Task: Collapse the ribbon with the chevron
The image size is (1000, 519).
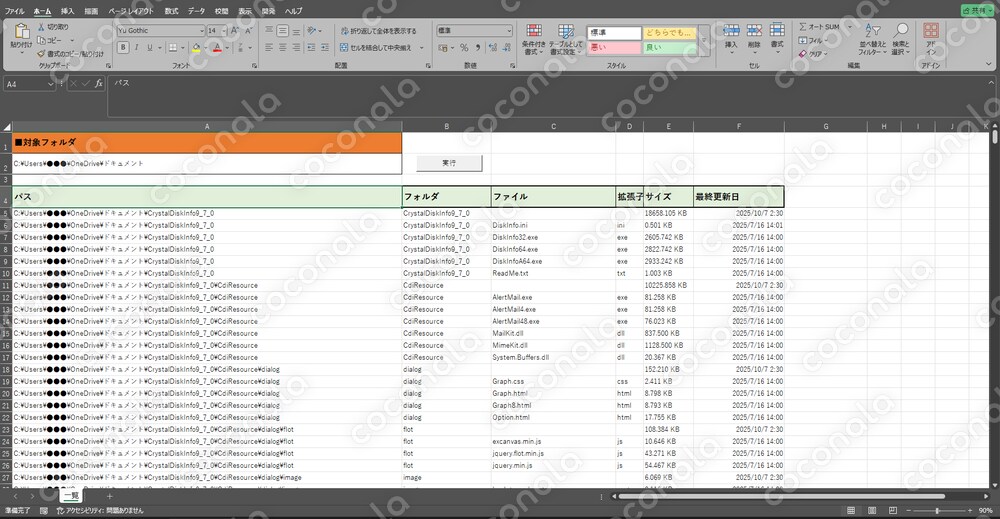Action: point(989,64)
